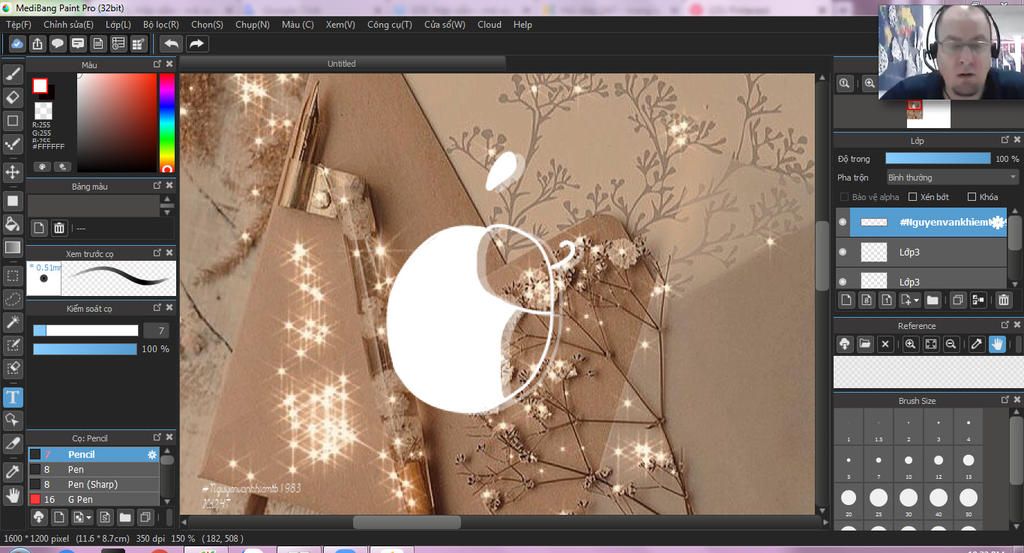Select the Eyedropper tool

click(x=12, y=471)
